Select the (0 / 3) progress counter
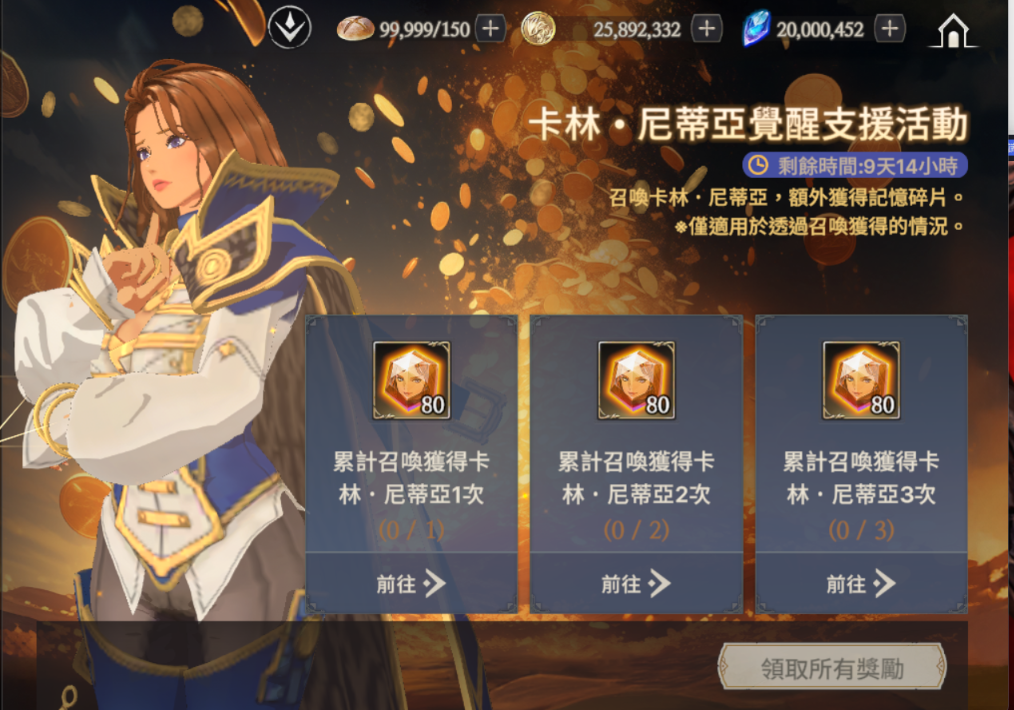 click(861, 530)
